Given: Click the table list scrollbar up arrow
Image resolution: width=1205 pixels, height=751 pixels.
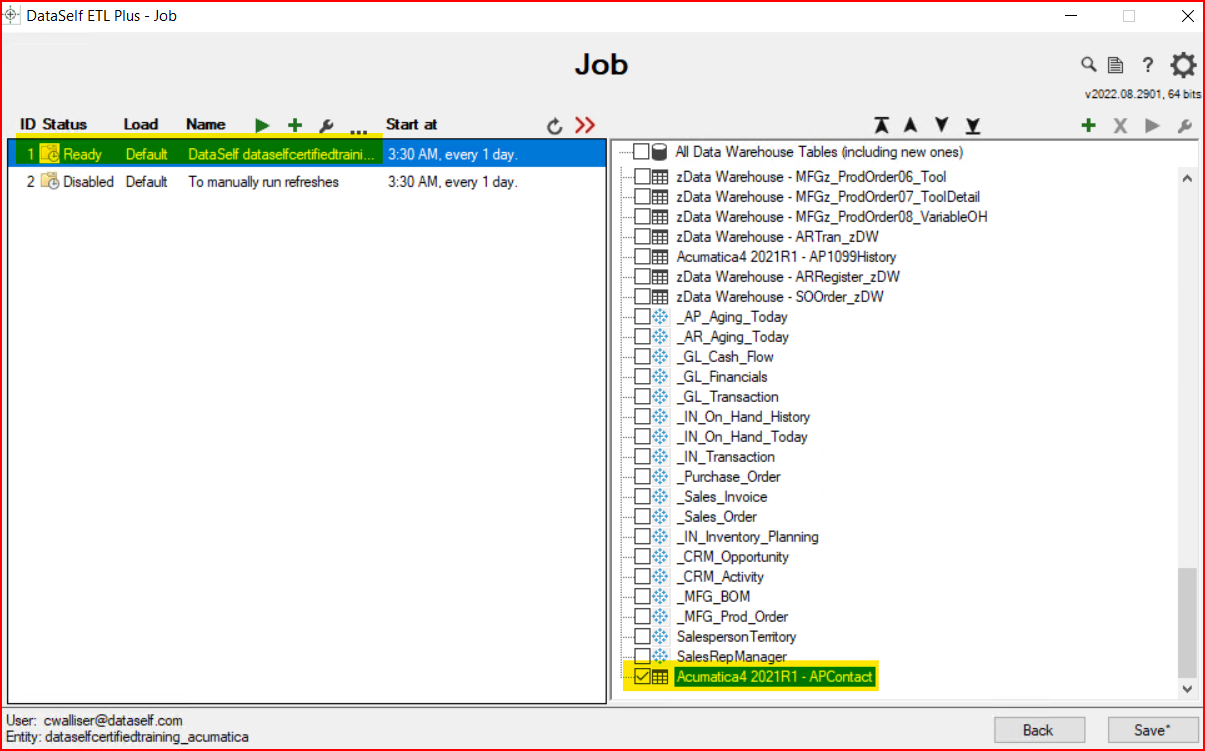Looking at the screenshot, I should pos(1187,178).
